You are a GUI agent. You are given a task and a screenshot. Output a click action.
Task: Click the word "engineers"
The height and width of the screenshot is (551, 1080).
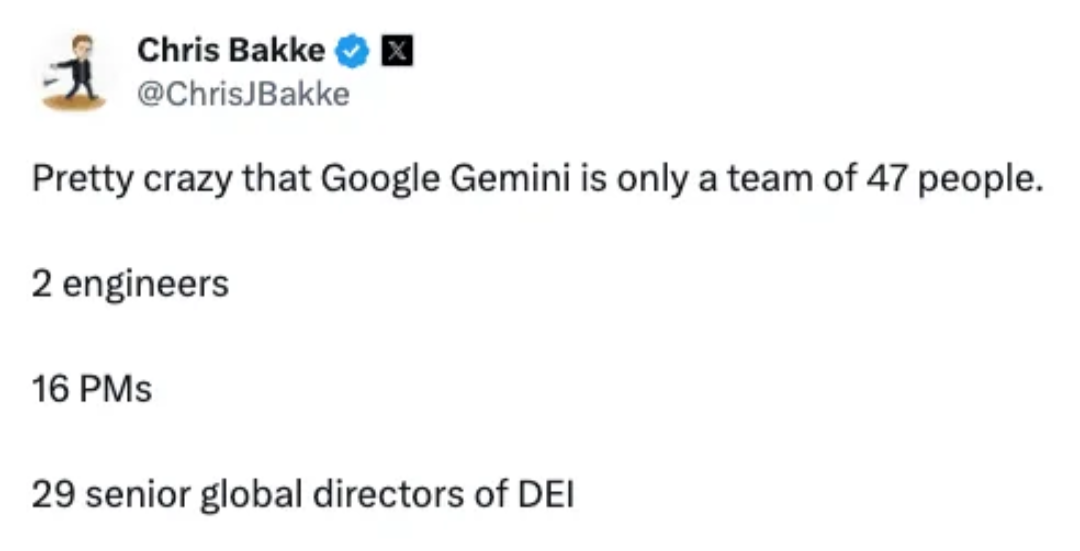[144, 287]
